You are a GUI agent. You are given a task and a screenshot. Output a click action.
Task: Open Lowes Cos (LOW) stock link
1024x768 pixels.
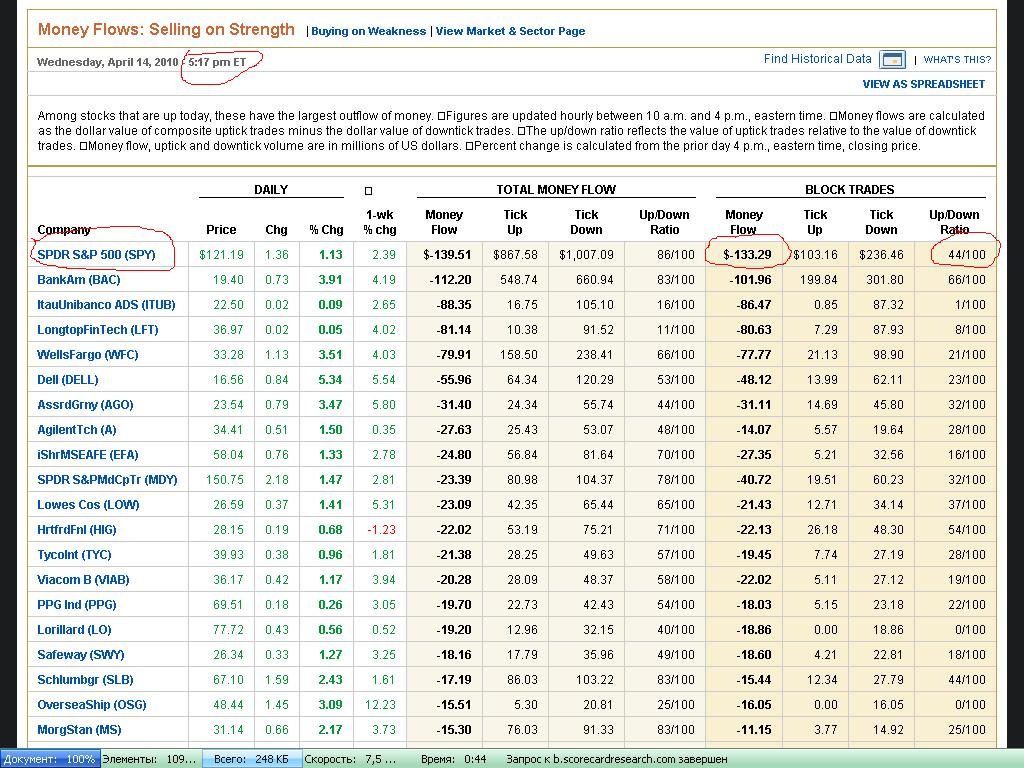[x=88, y=505]
